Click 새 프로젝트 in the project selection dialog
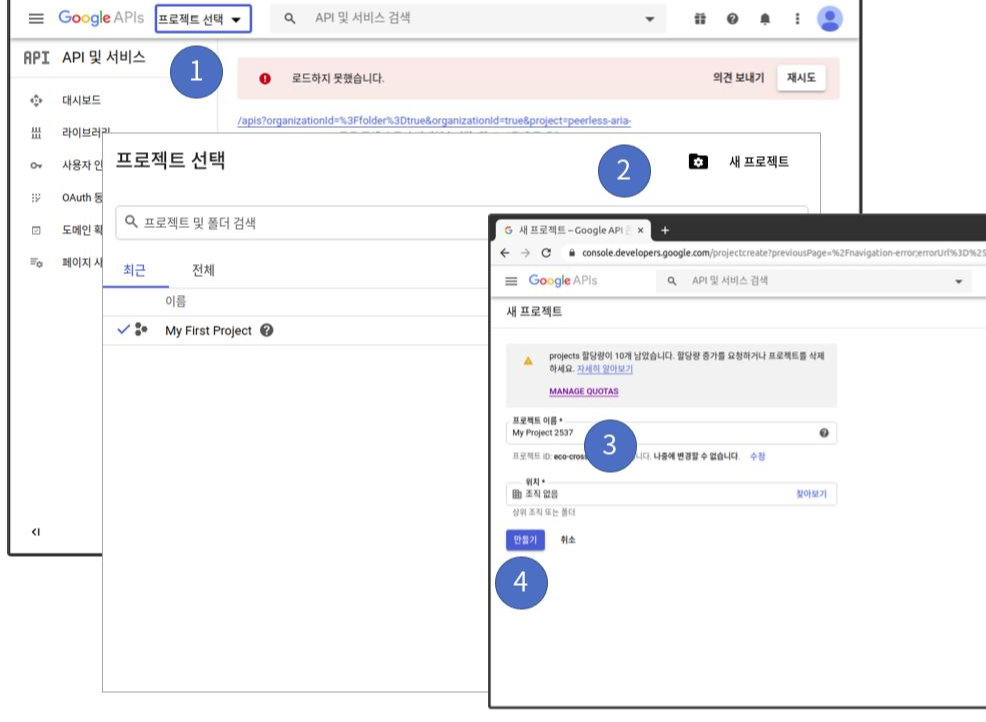This screenshot has width=986, height=722. tap(758, 162)
